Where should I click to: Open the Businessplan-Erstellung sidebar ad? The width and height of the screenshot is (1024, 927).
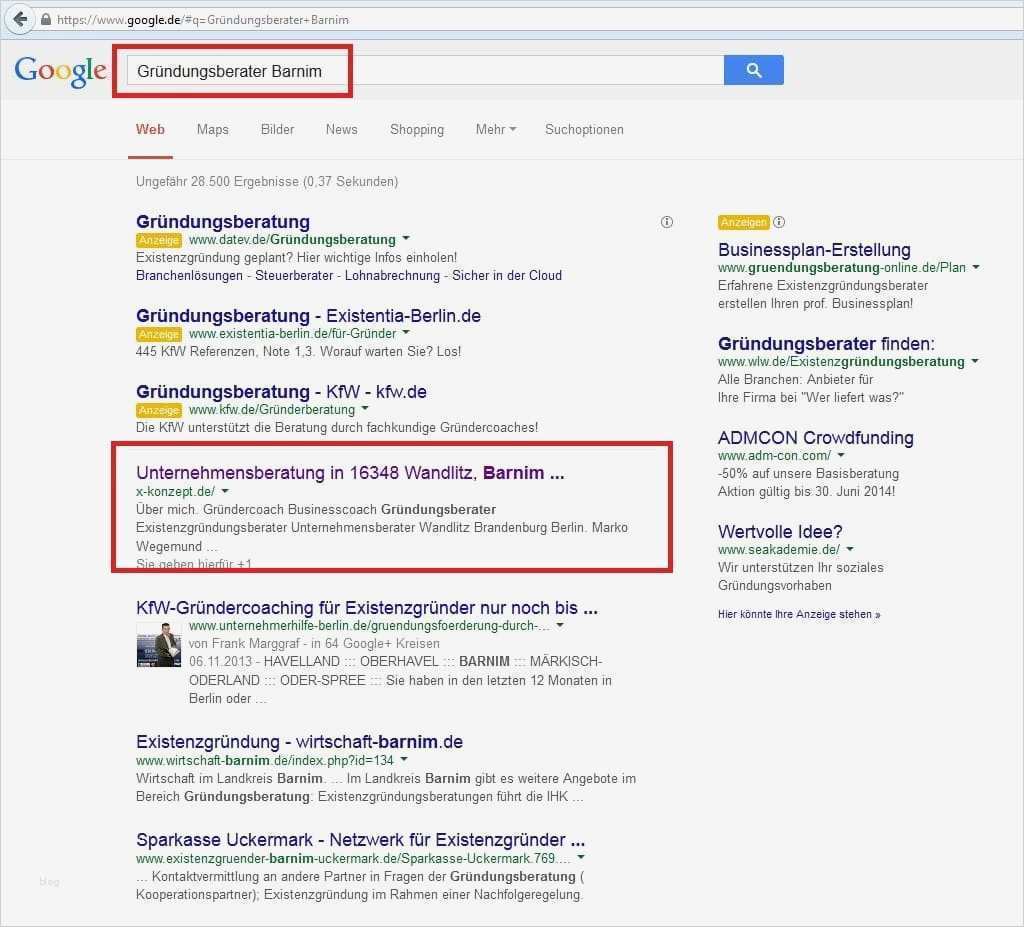coord(814,250)
